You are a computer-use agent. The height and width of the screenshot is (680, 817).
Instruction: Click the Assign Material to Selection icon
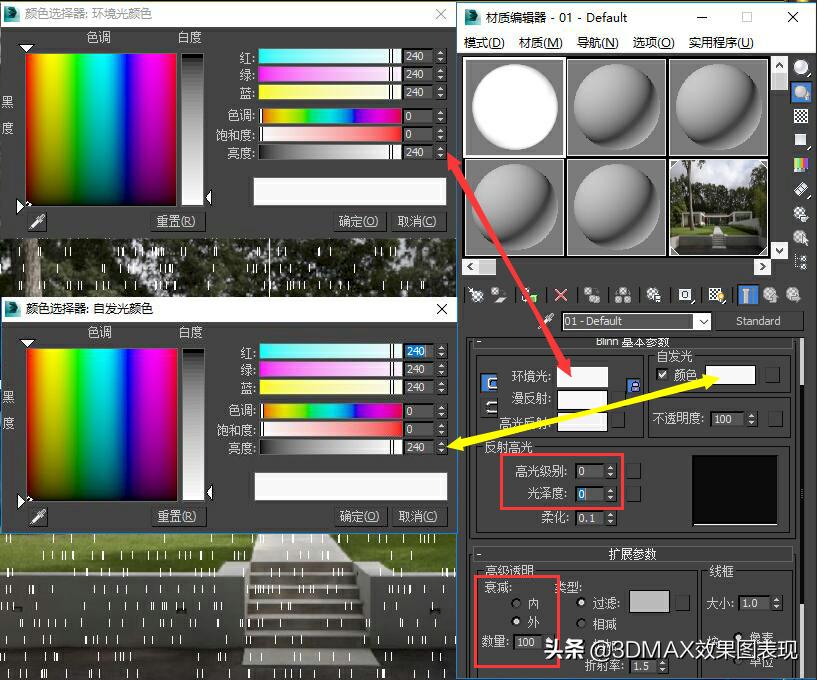pyautogui.click(x=531, y=295)
